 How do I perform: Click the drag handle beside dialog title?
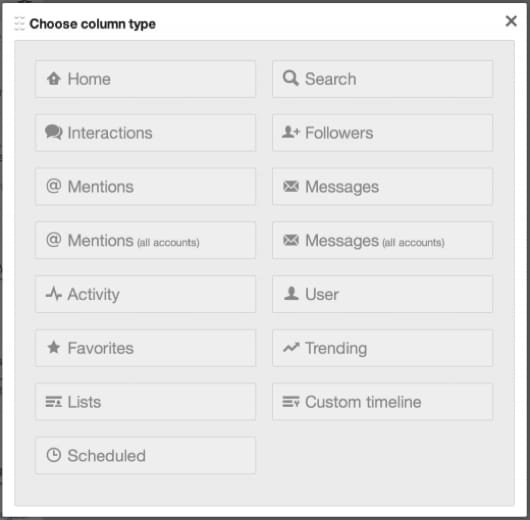click(x=20, y=23)
